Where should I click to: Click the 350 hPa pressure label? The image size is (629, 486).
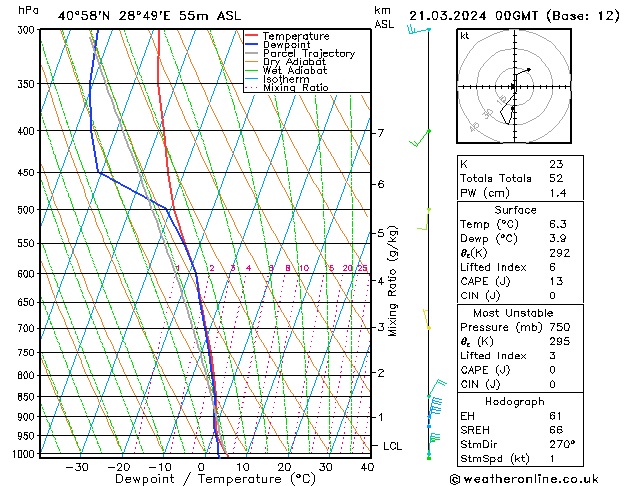(x=28, y=84)
